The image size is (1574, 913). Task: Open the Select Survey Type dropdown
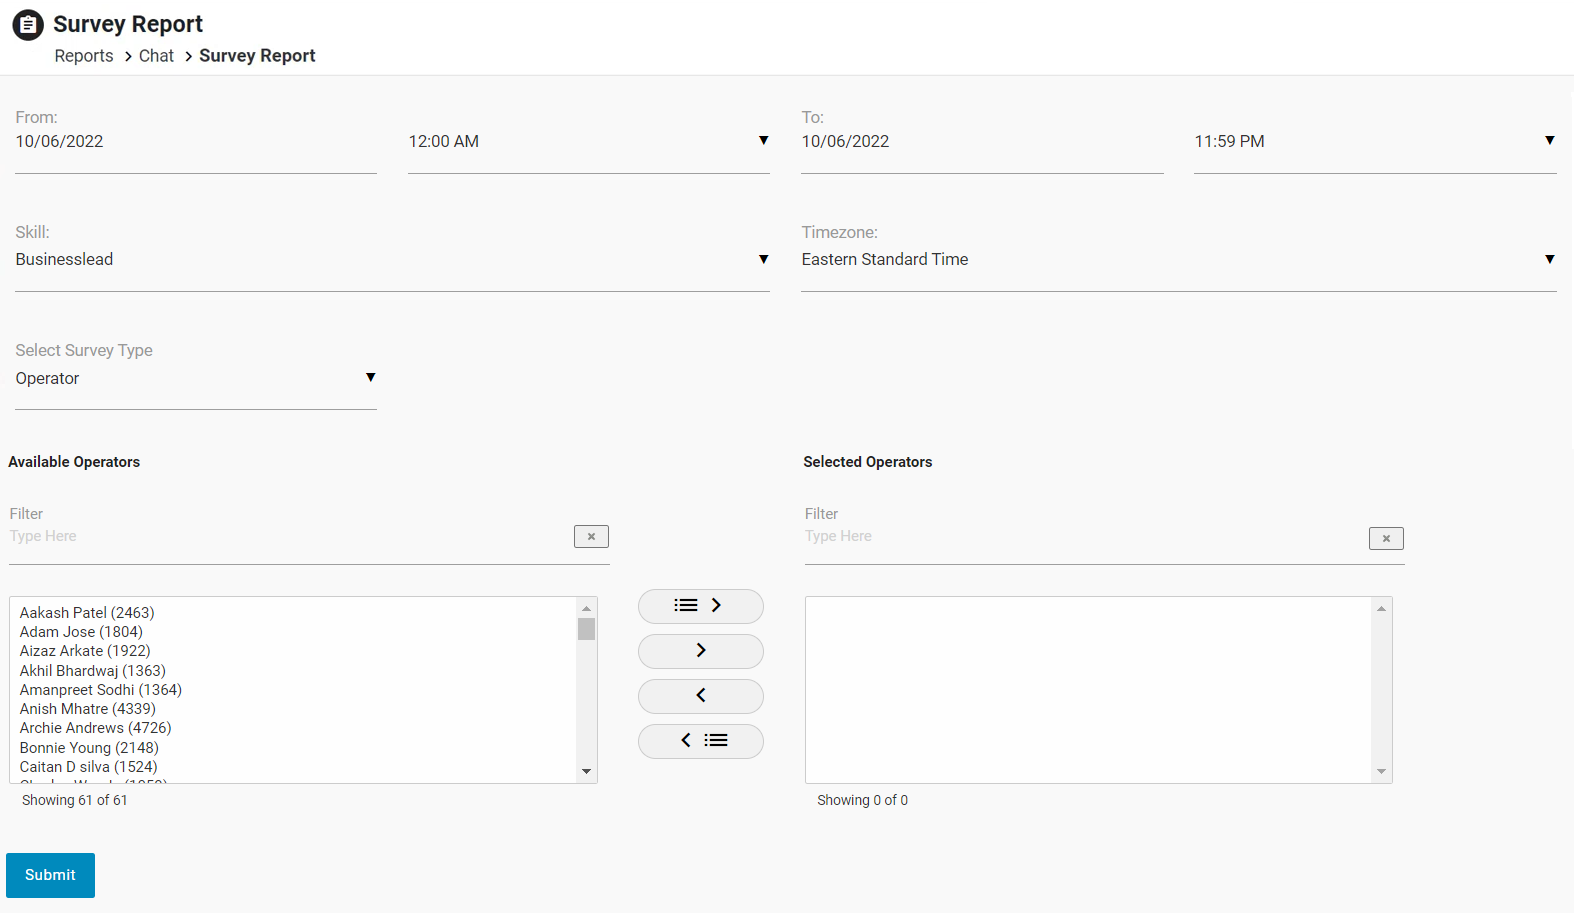195,379
